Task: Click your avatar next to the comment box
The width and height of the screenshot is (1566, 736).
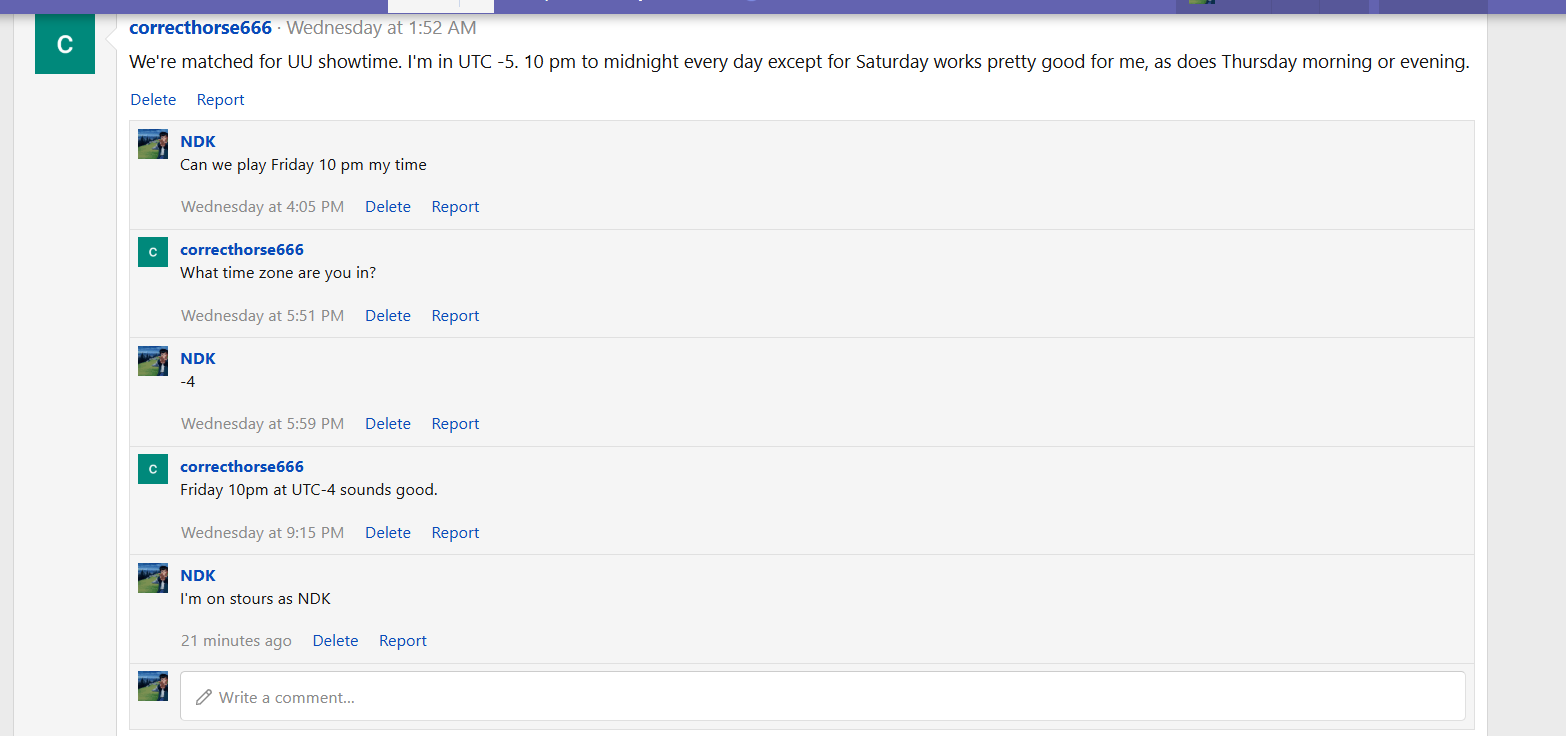Action: [153, 686]
